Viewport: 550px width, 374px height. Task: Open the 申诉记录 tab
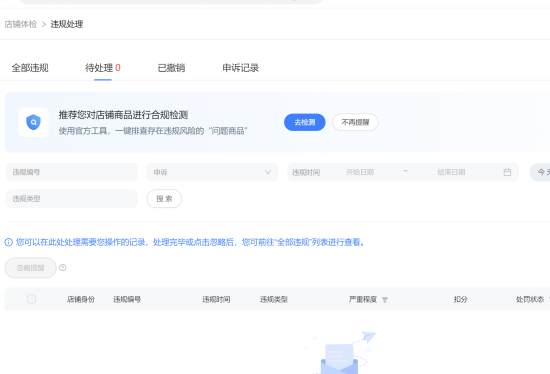pos(241,68)
